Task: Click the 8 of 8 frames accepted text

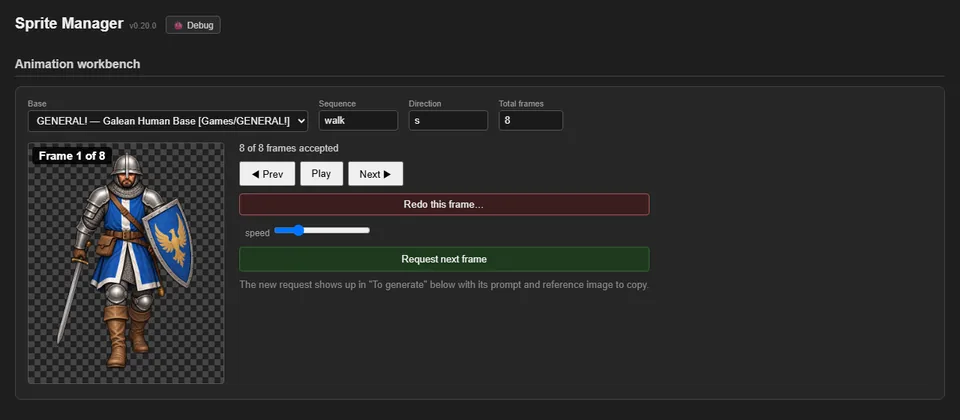Action: [289, 148]
